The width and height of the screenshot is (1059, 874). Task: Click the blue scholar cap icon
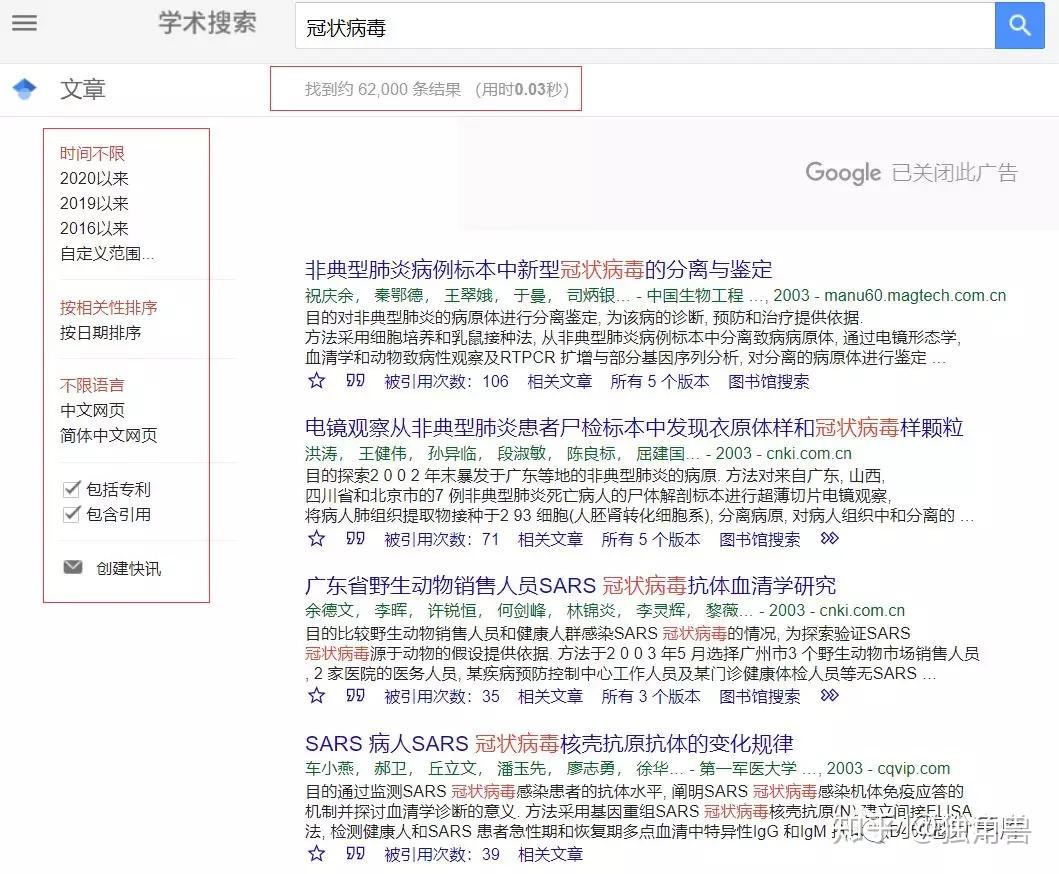click(24, 88)
